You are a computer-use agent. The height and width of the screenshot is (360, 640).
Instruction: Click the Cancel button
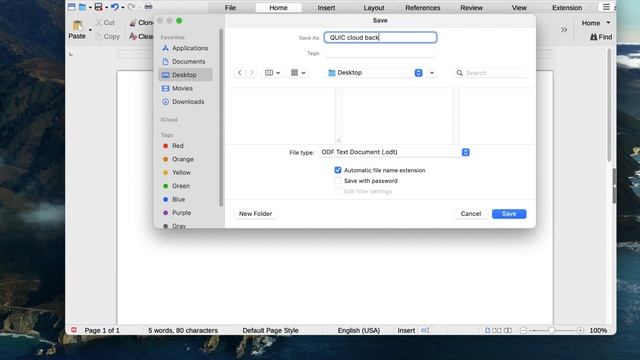click(x=471, y=214)
